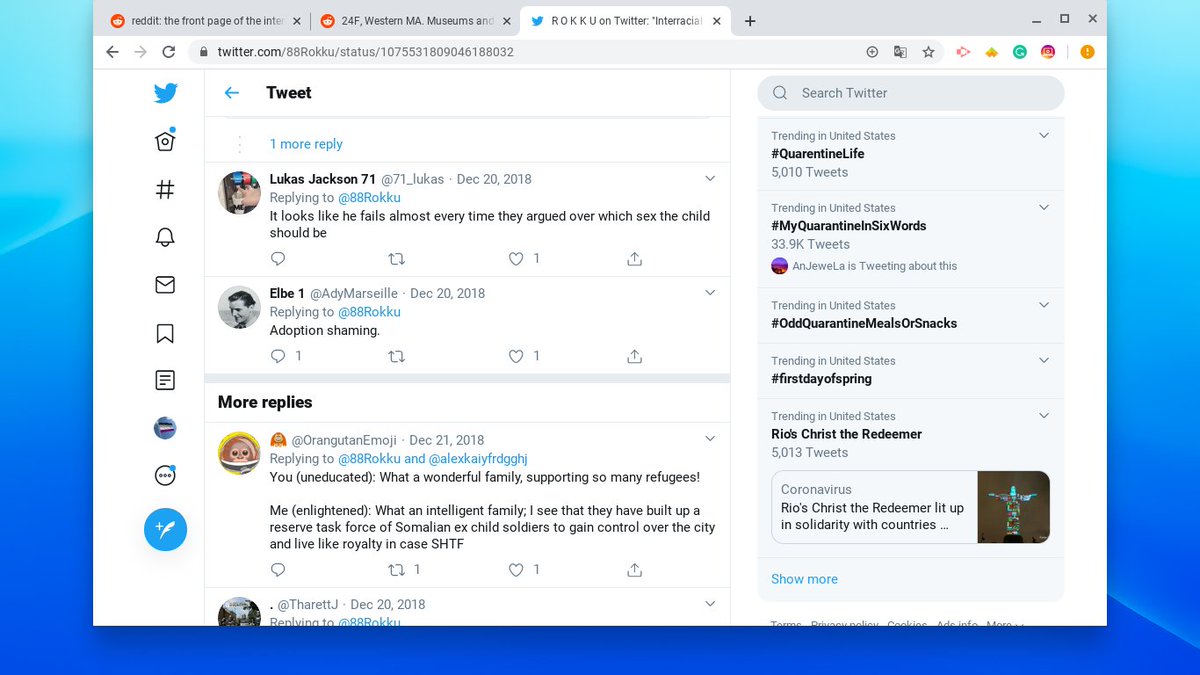1200x675 pixels.
Task: Open tweet options chevron for @OrangutanEmoji
Action: point(710,439)
